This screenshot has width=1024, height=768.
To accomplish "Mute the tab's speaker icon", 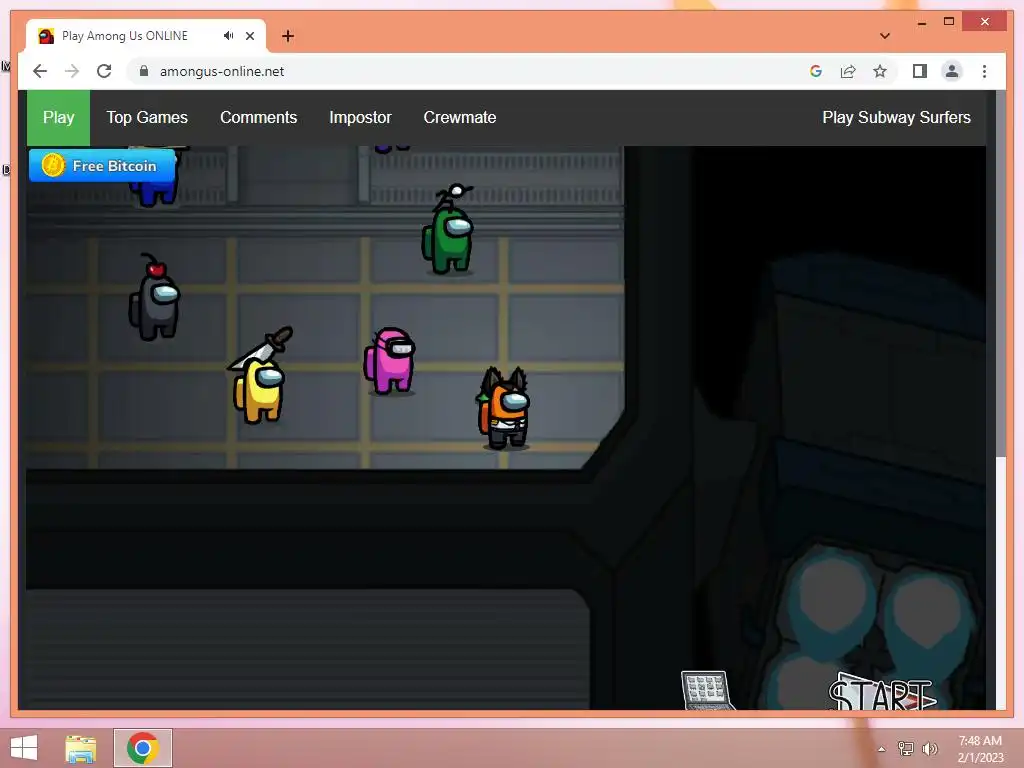I will point(229,36).
